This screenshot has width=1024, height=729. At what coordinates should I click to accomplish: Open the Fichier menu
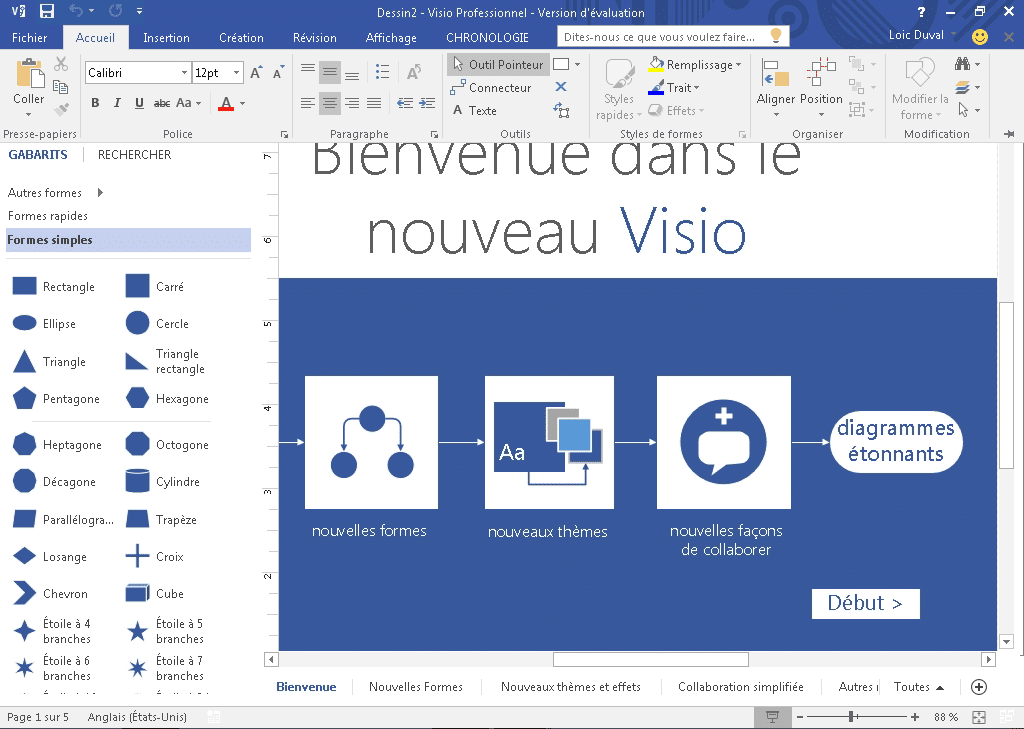pyautogui.click(x=29, y=38)
